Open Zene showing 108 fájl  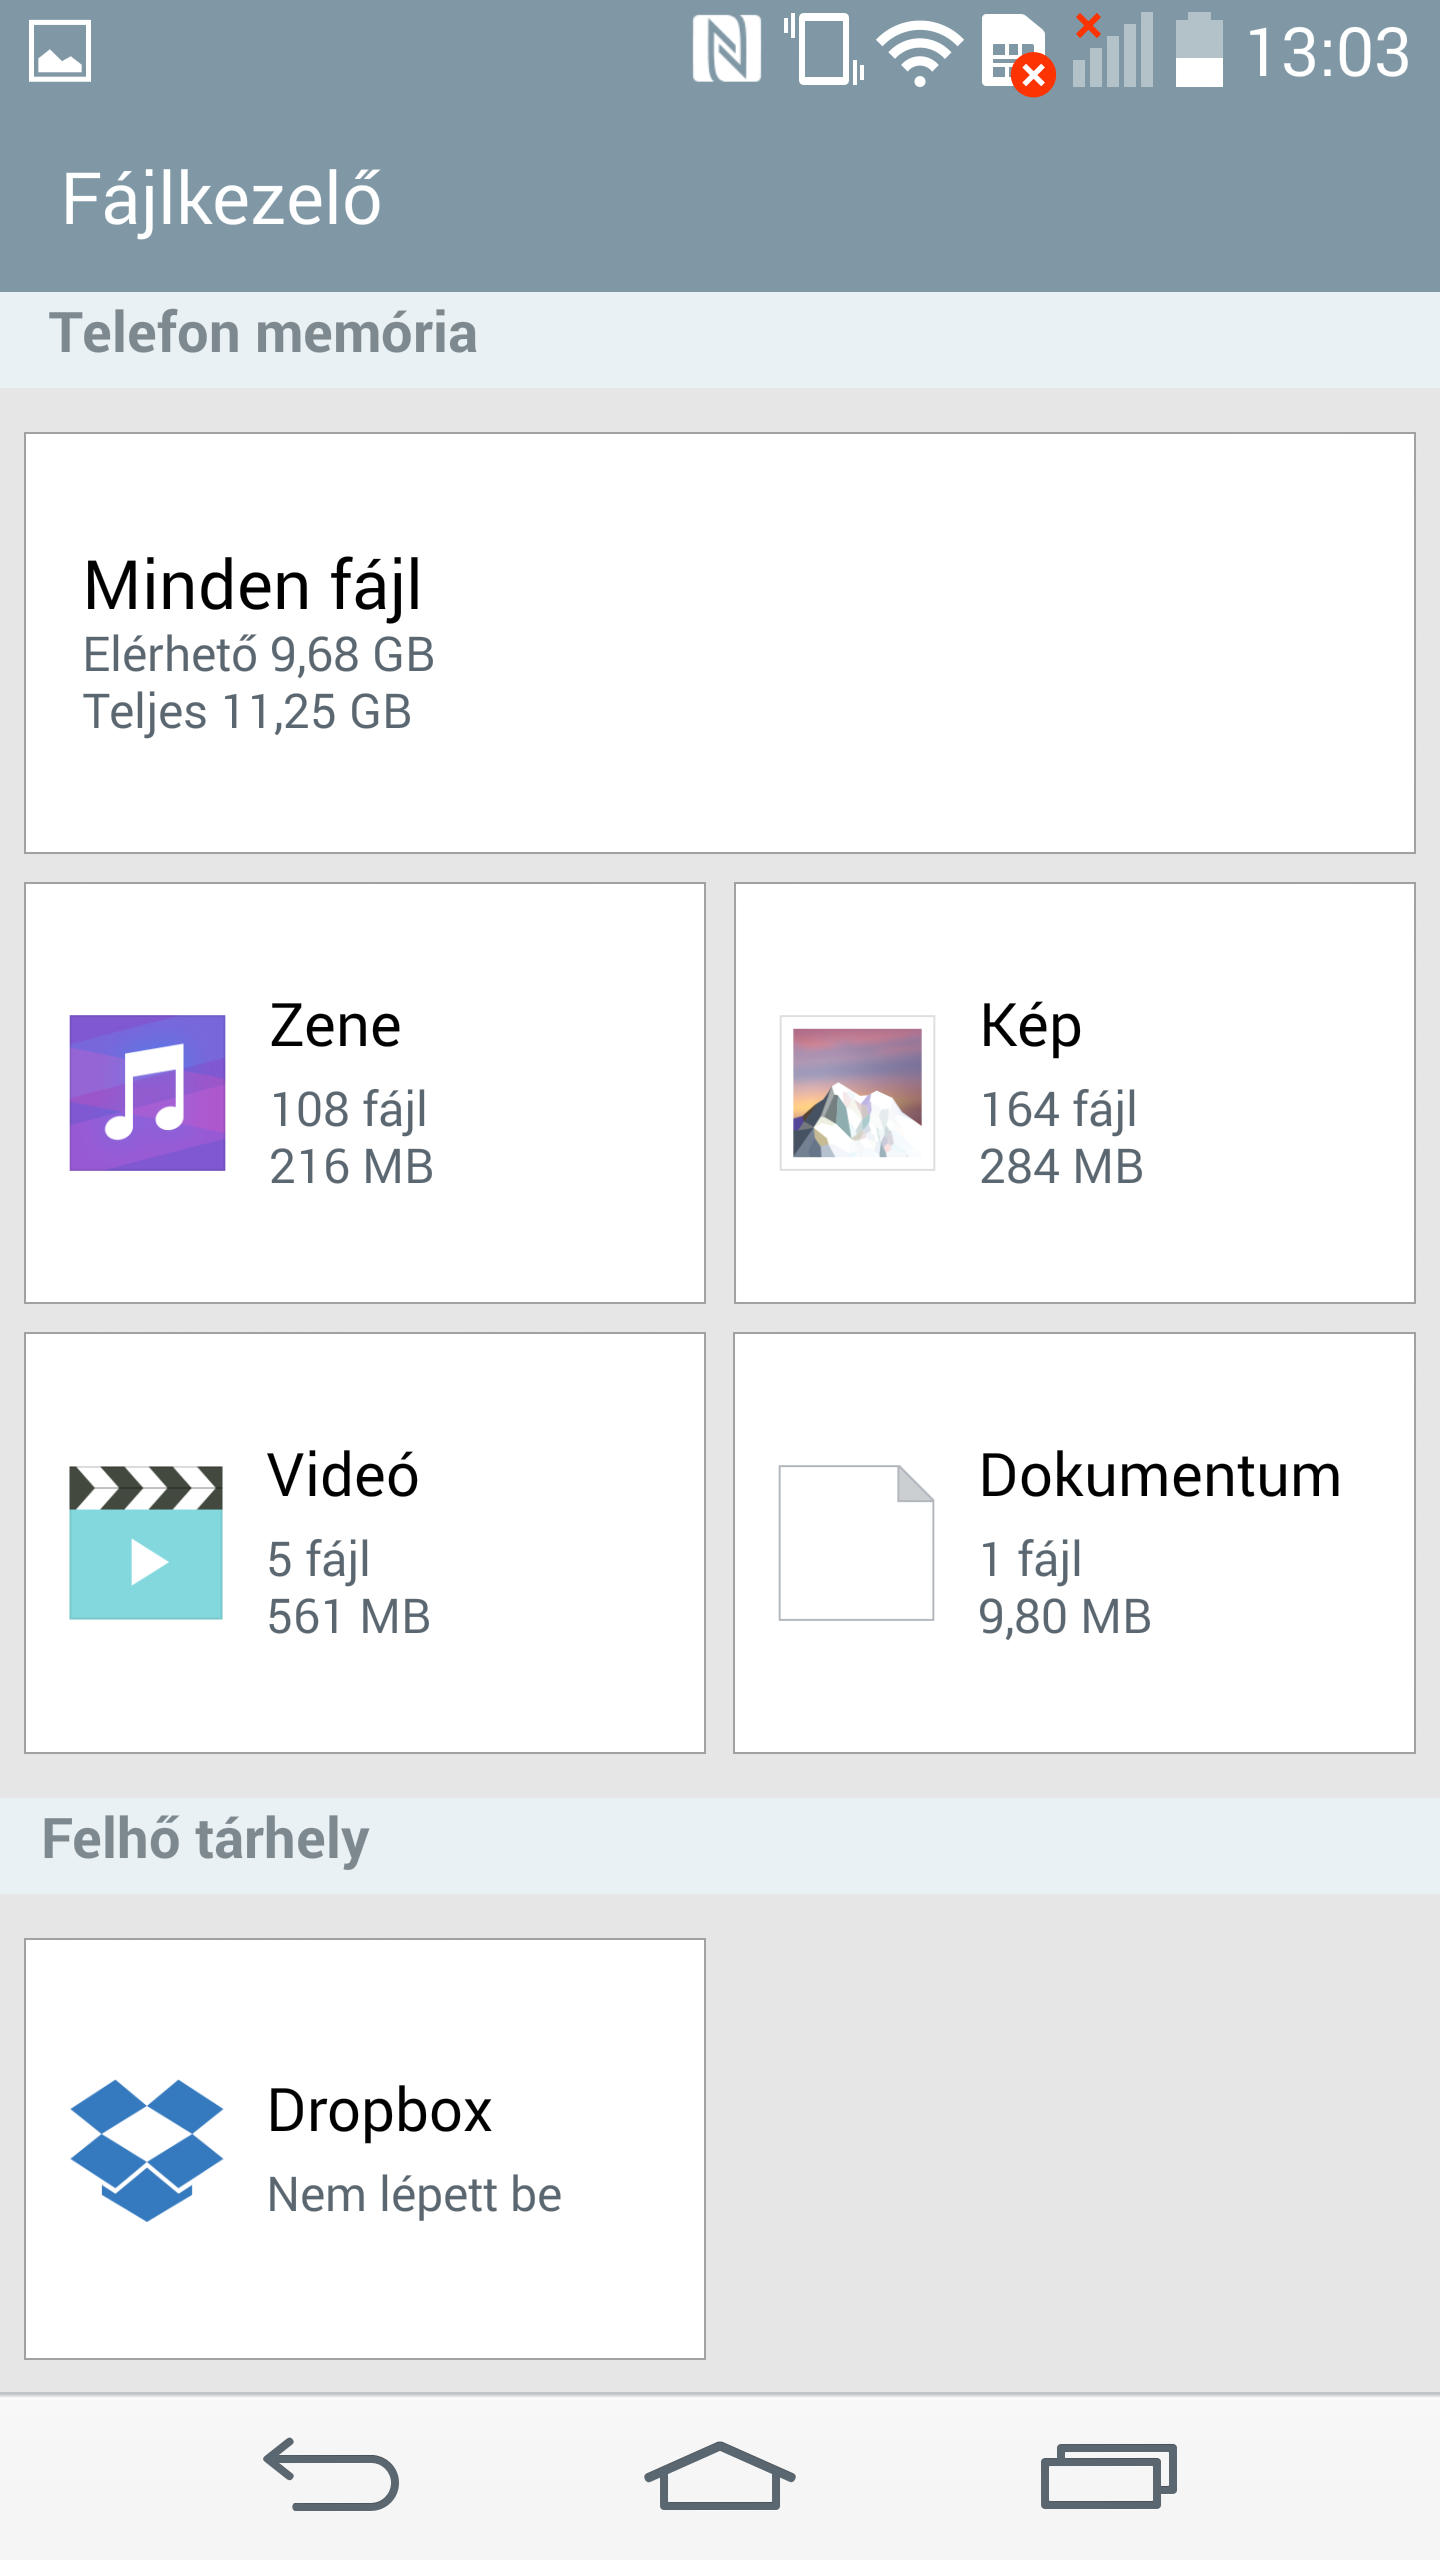[365, 1093]
